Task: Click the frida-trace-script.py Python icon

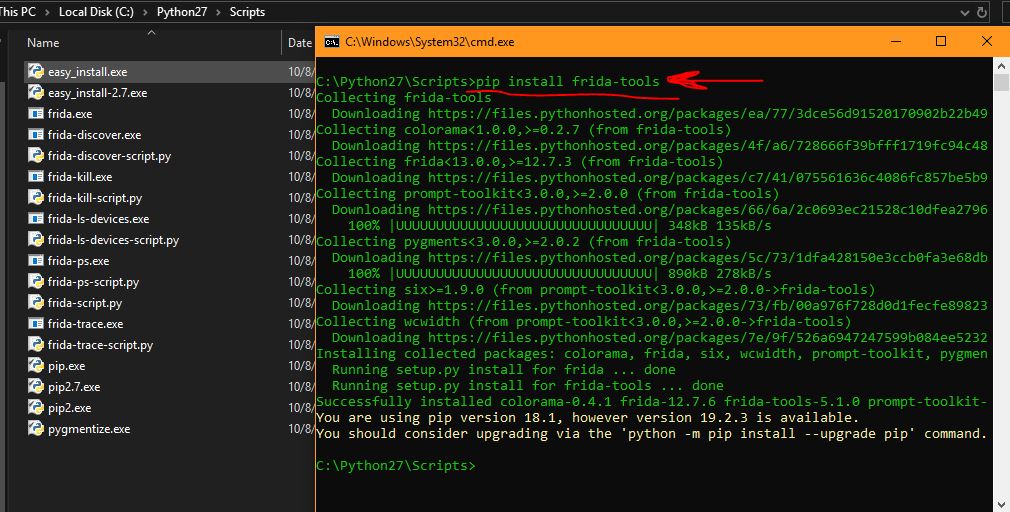Action: click(36, 345)
